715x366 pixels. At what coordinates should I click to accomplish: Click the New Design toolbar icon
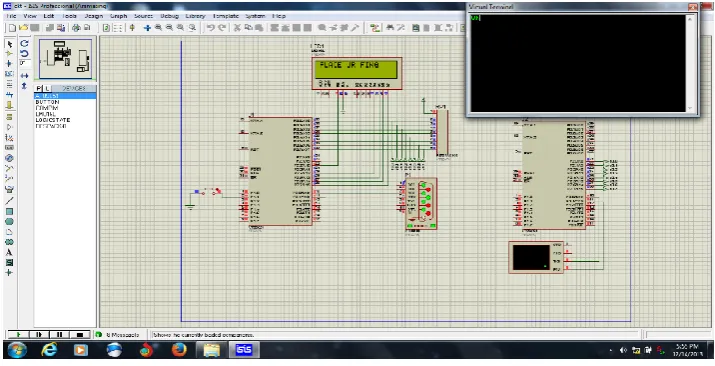pyautogui.click(x=12, y=28)
